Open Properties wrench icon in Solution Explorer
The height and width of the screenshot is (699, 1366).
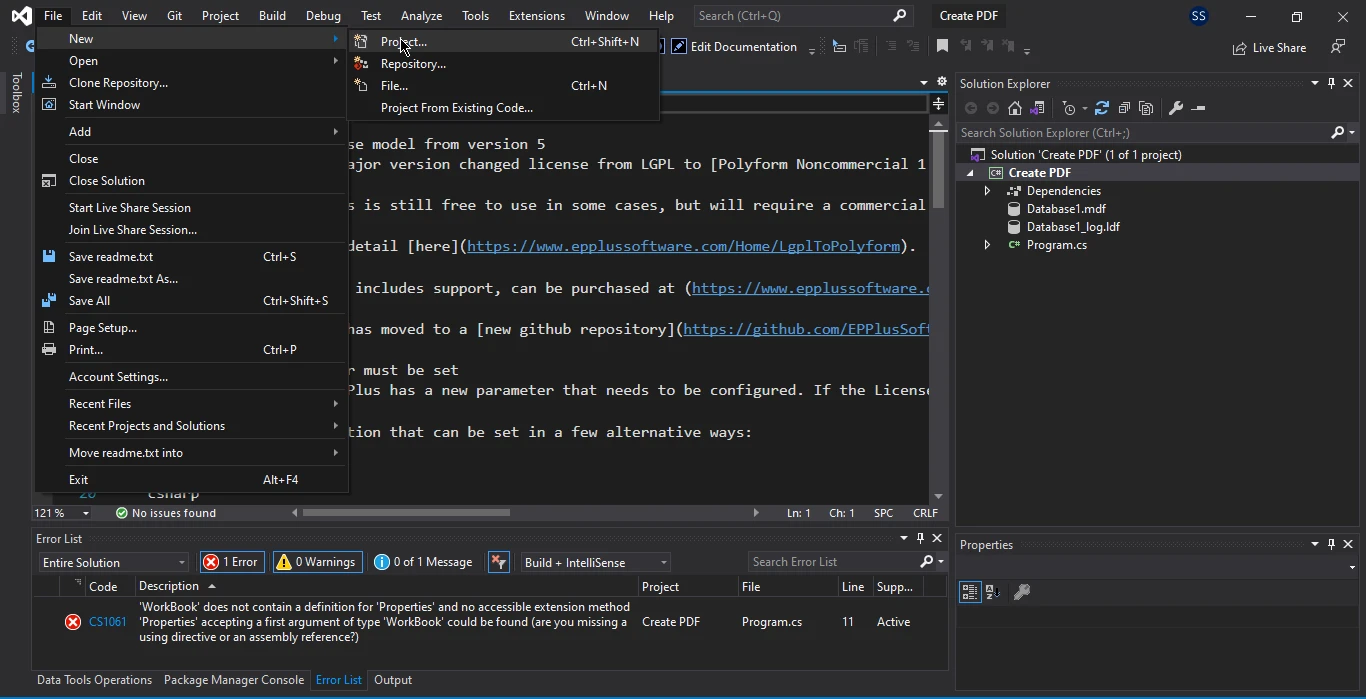tap(1176, 108)
